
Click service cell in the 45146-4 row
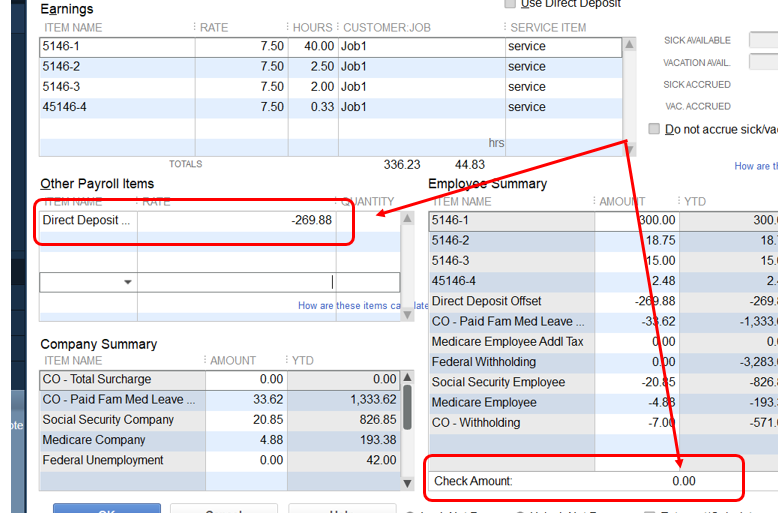point(564,107)
